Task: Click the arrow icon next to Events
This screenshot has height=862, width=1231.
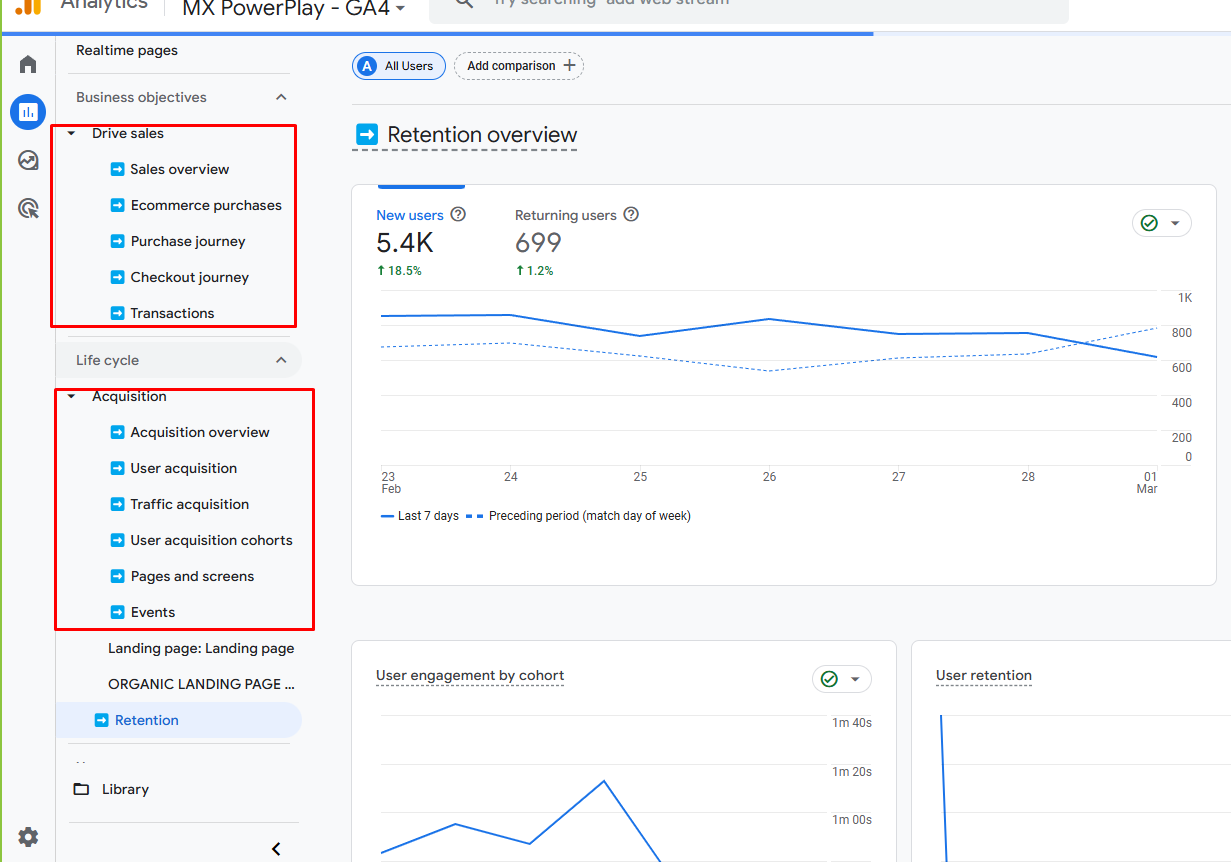Action: [117, 612]
